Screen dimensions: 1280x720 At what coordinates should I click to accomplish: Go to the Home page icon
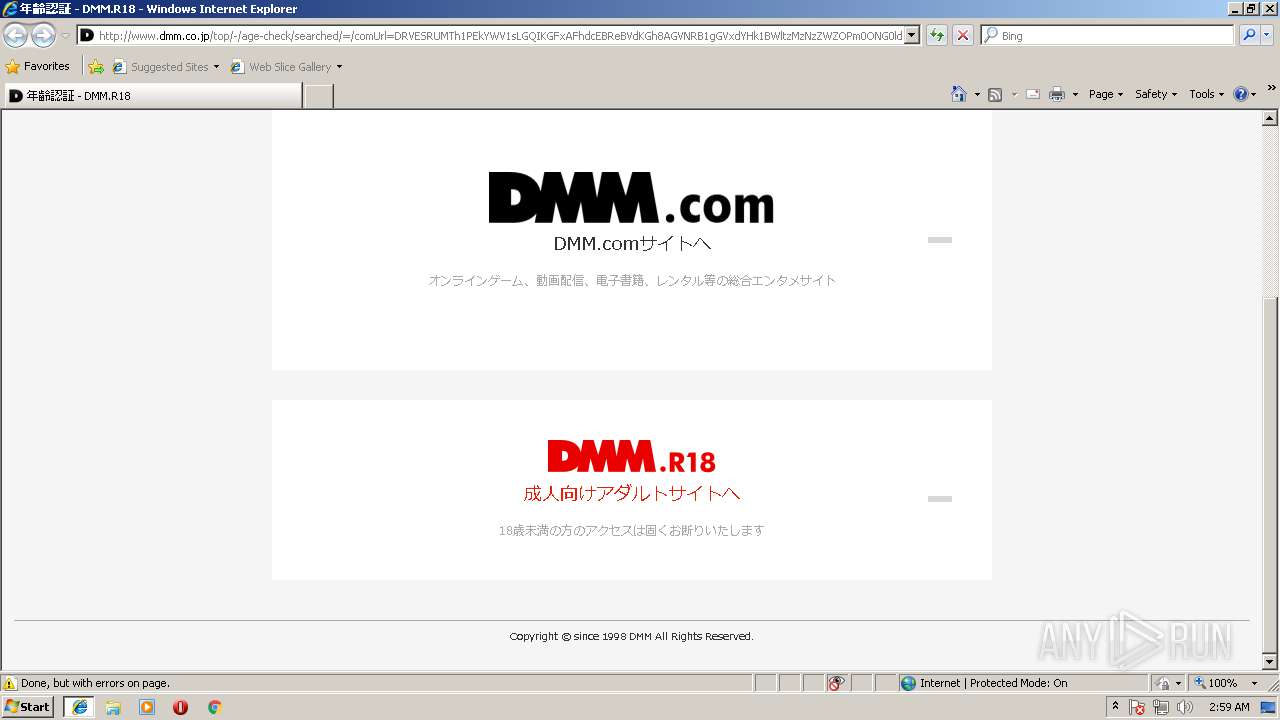click(959, 94)
